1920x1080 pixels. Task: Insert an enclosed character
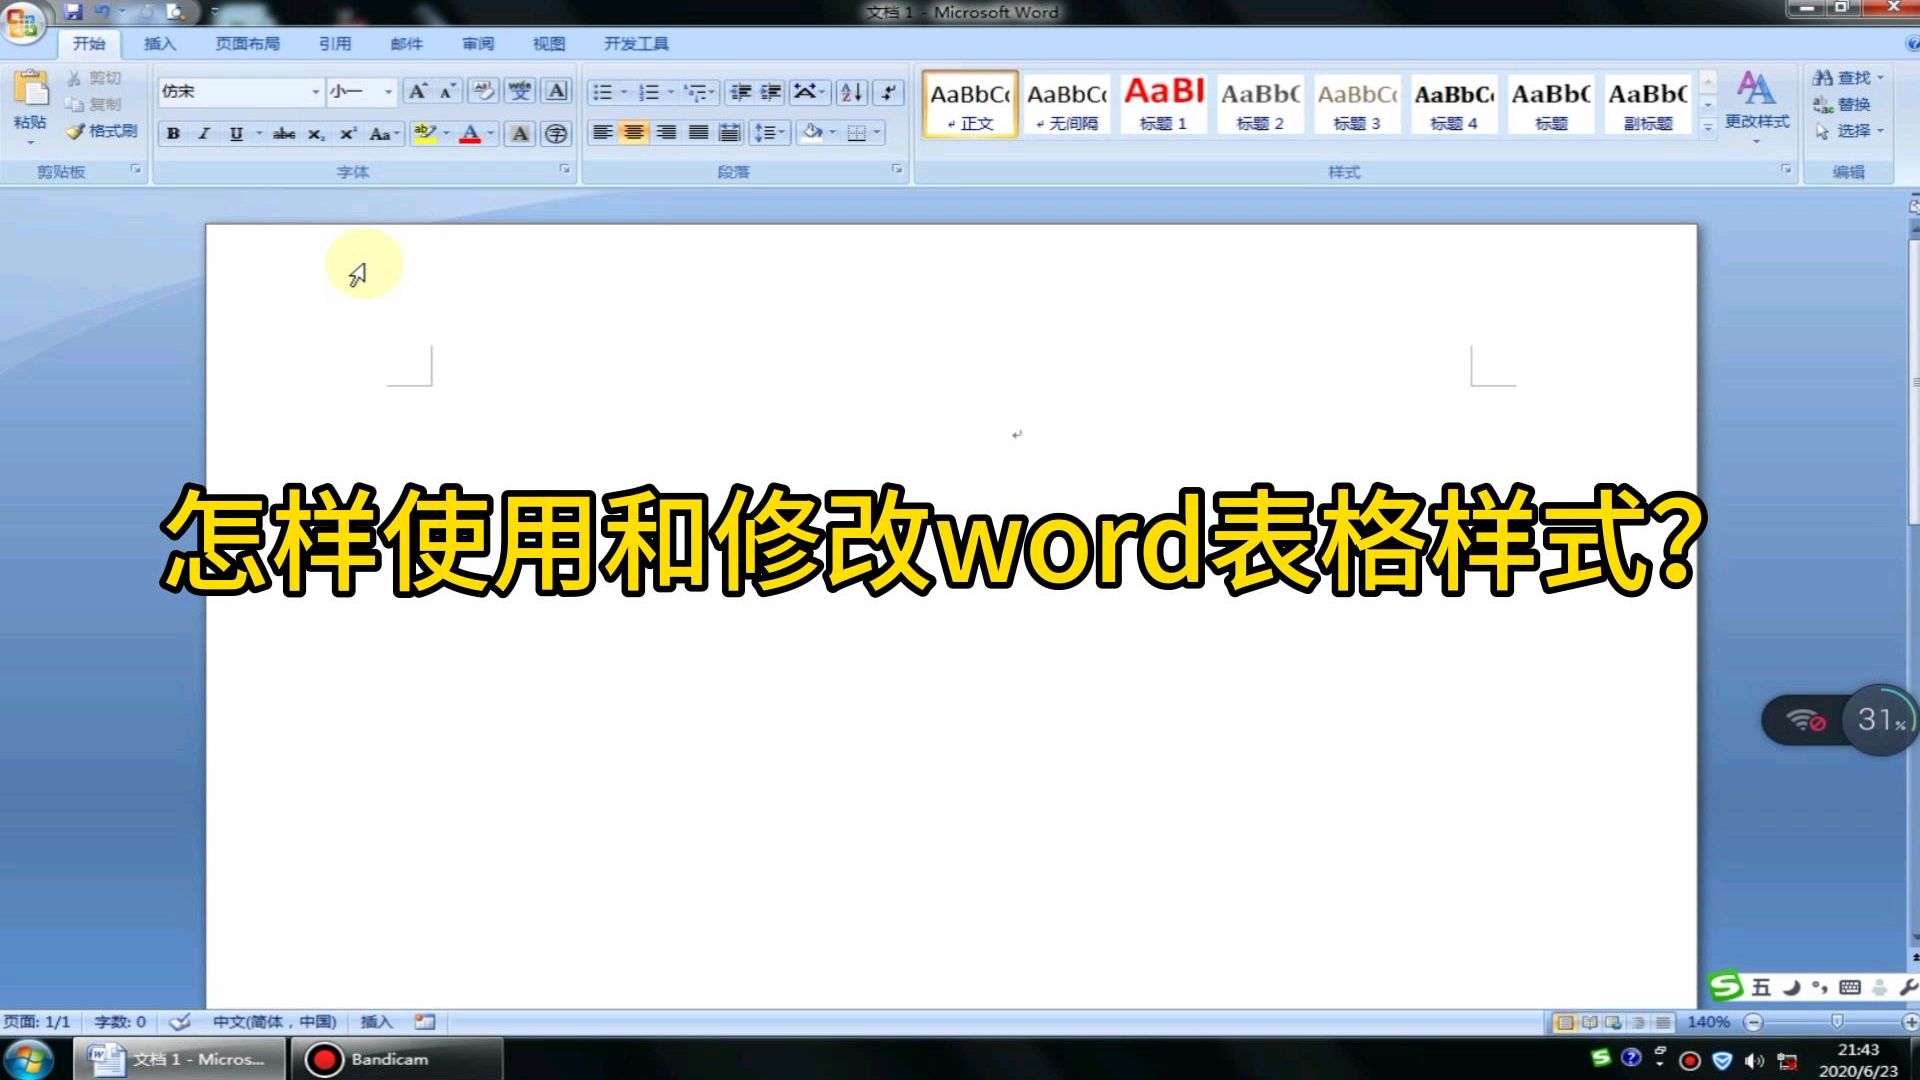[x=556, y=133]
